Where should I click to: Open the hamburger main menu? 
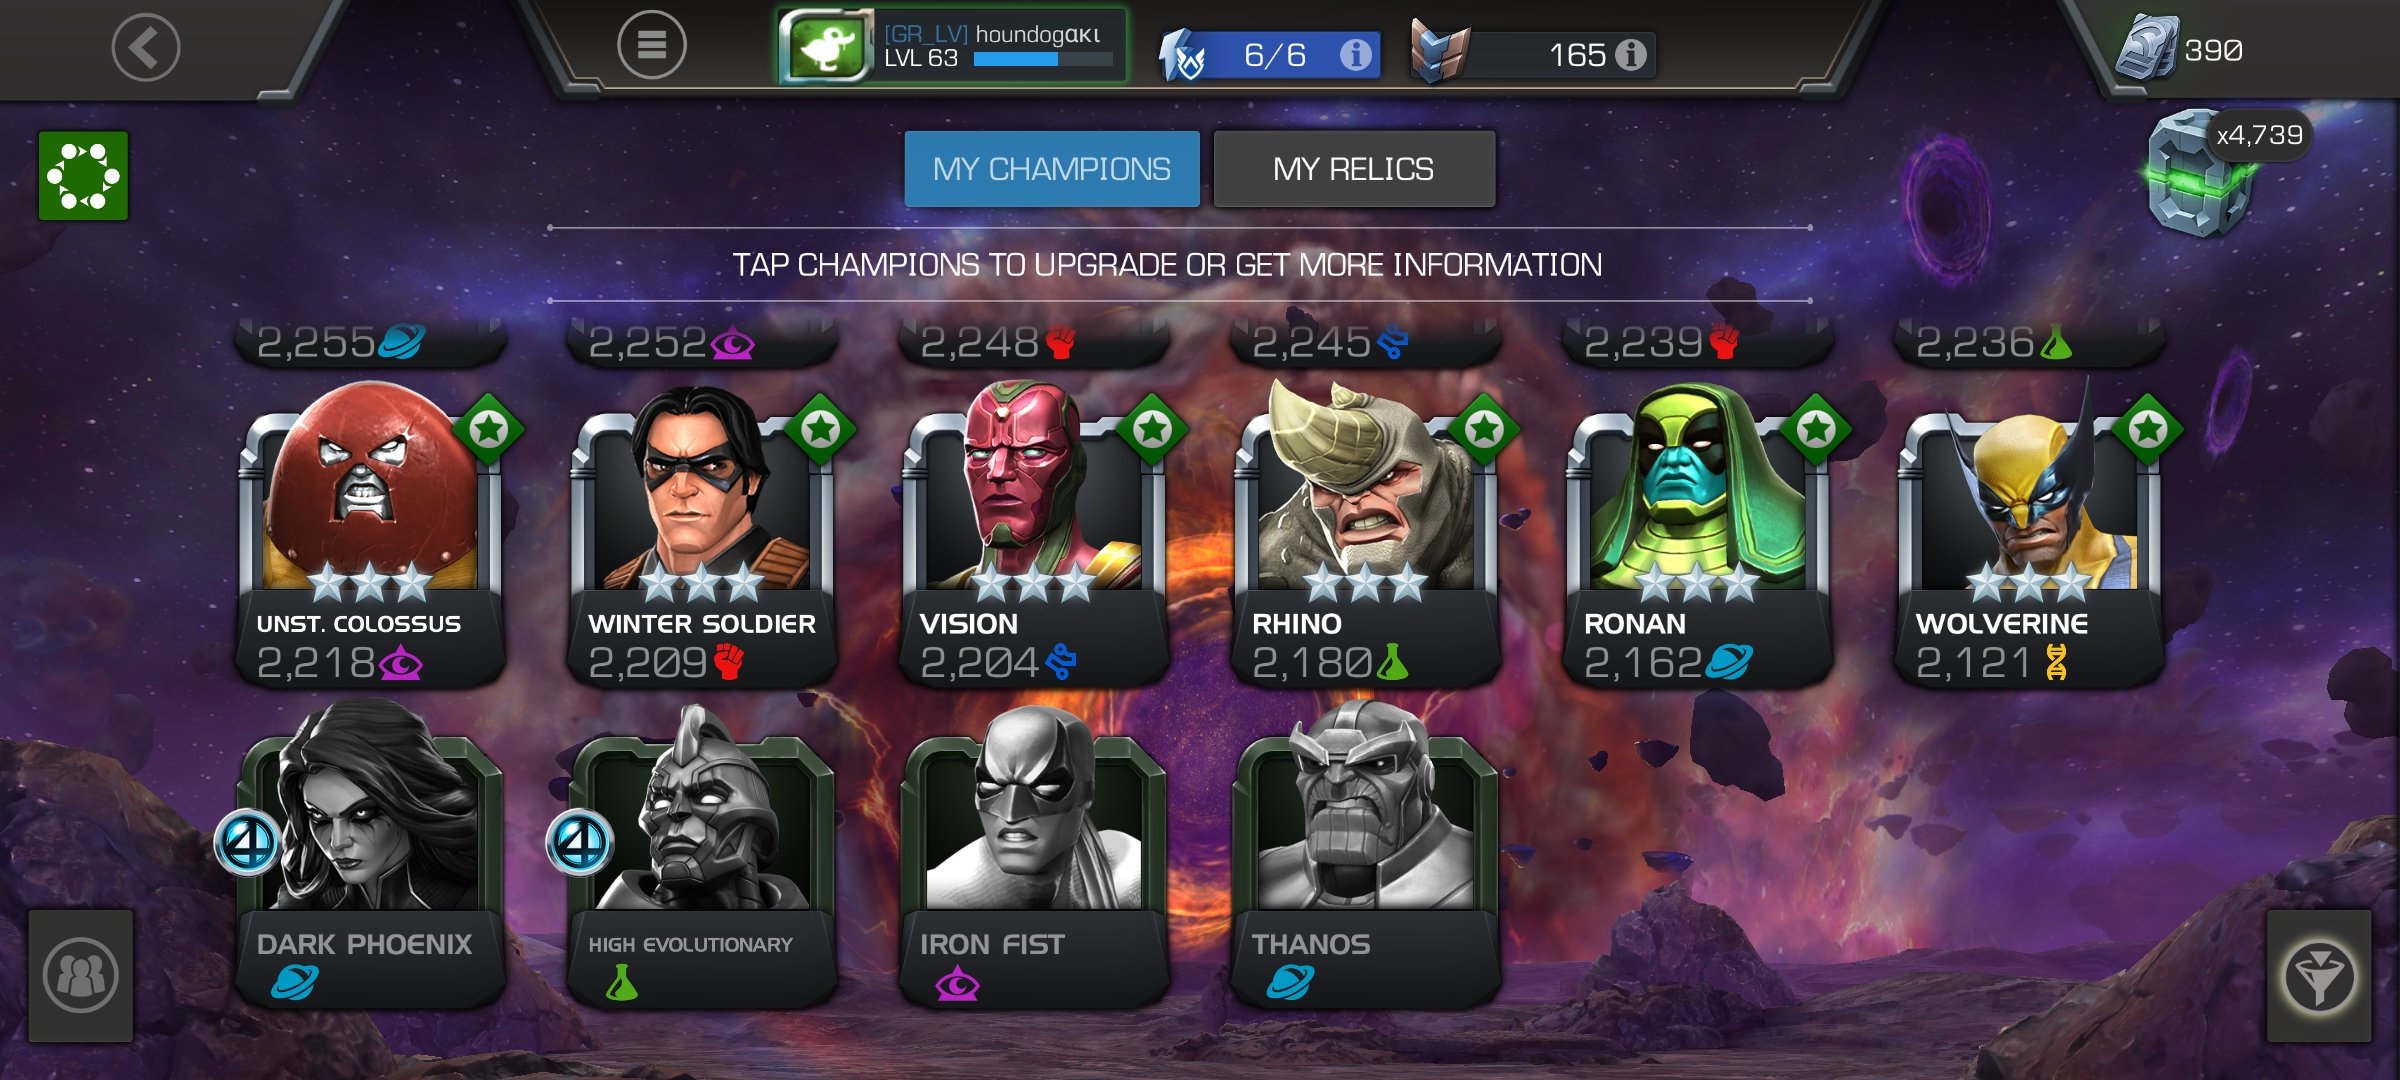coord(651,45)
